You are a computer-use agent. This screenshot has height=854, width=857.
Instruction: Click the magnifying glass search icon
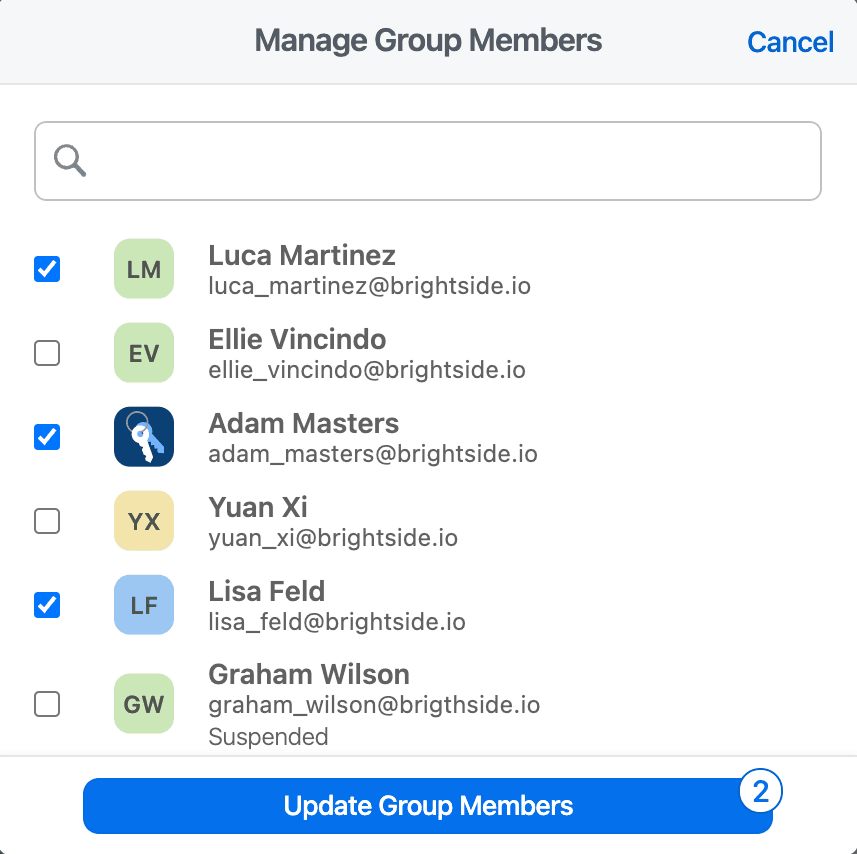pyautogui.click(x=70, y=161)
